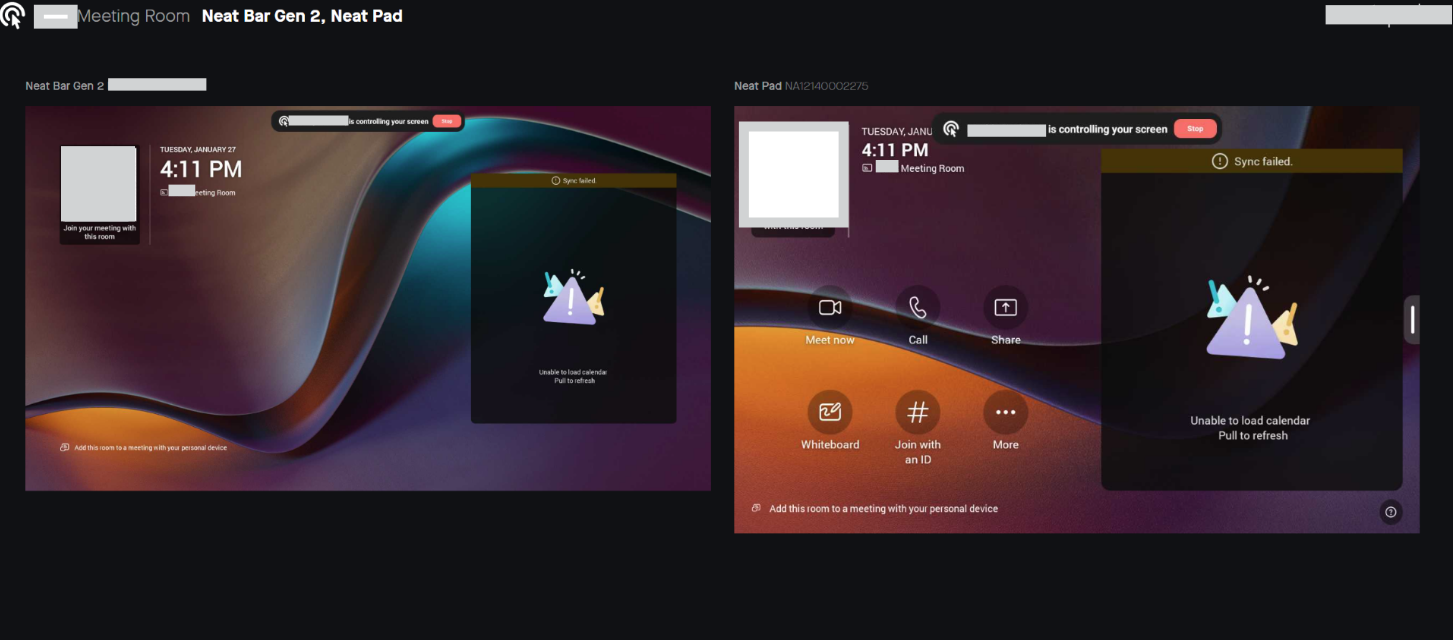1453x640 pixels.
Task: Open the Whiteboard icon
Action: [x=830, y=412]
